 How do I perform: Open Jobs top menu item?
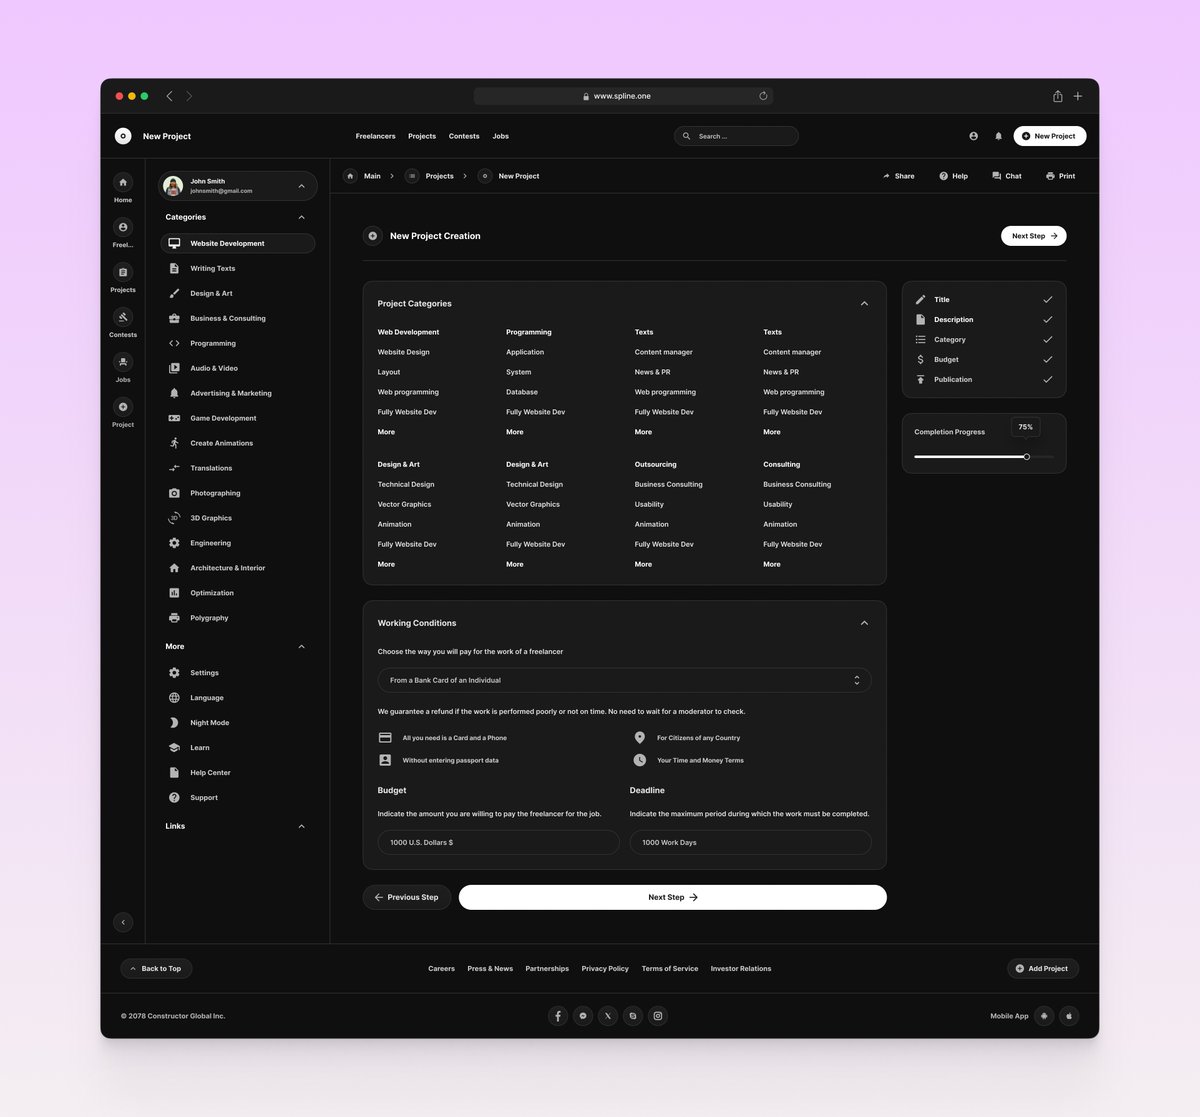coord(501,136)
